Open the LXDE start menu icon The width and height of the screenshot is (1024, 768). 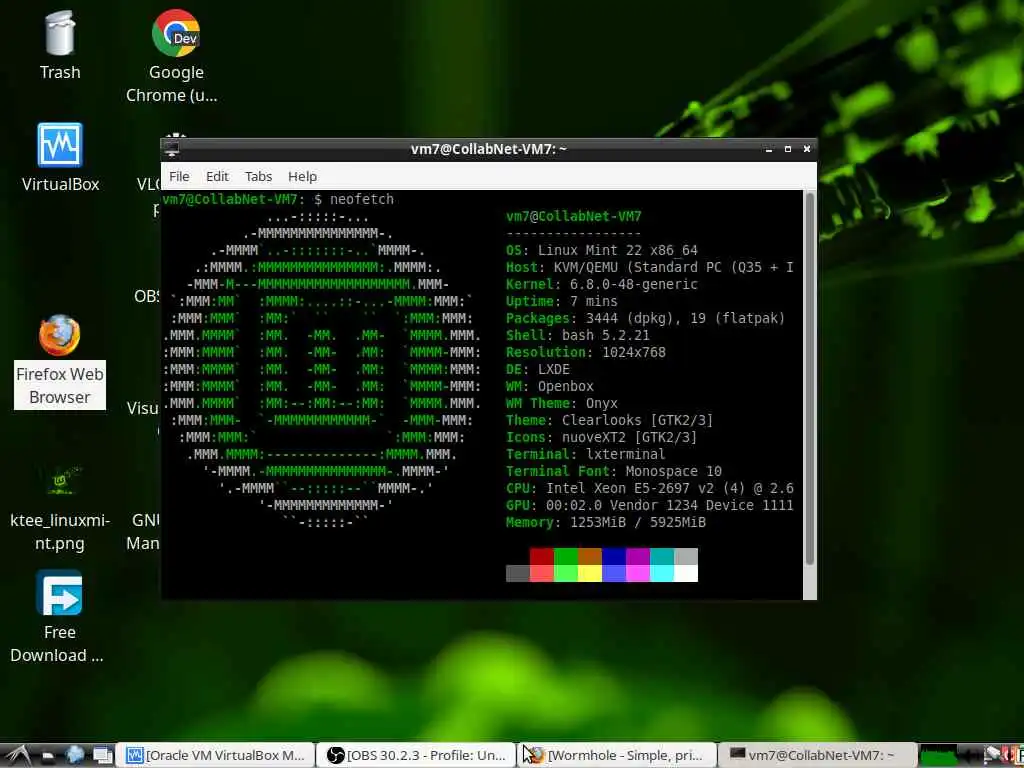(18, 756)
